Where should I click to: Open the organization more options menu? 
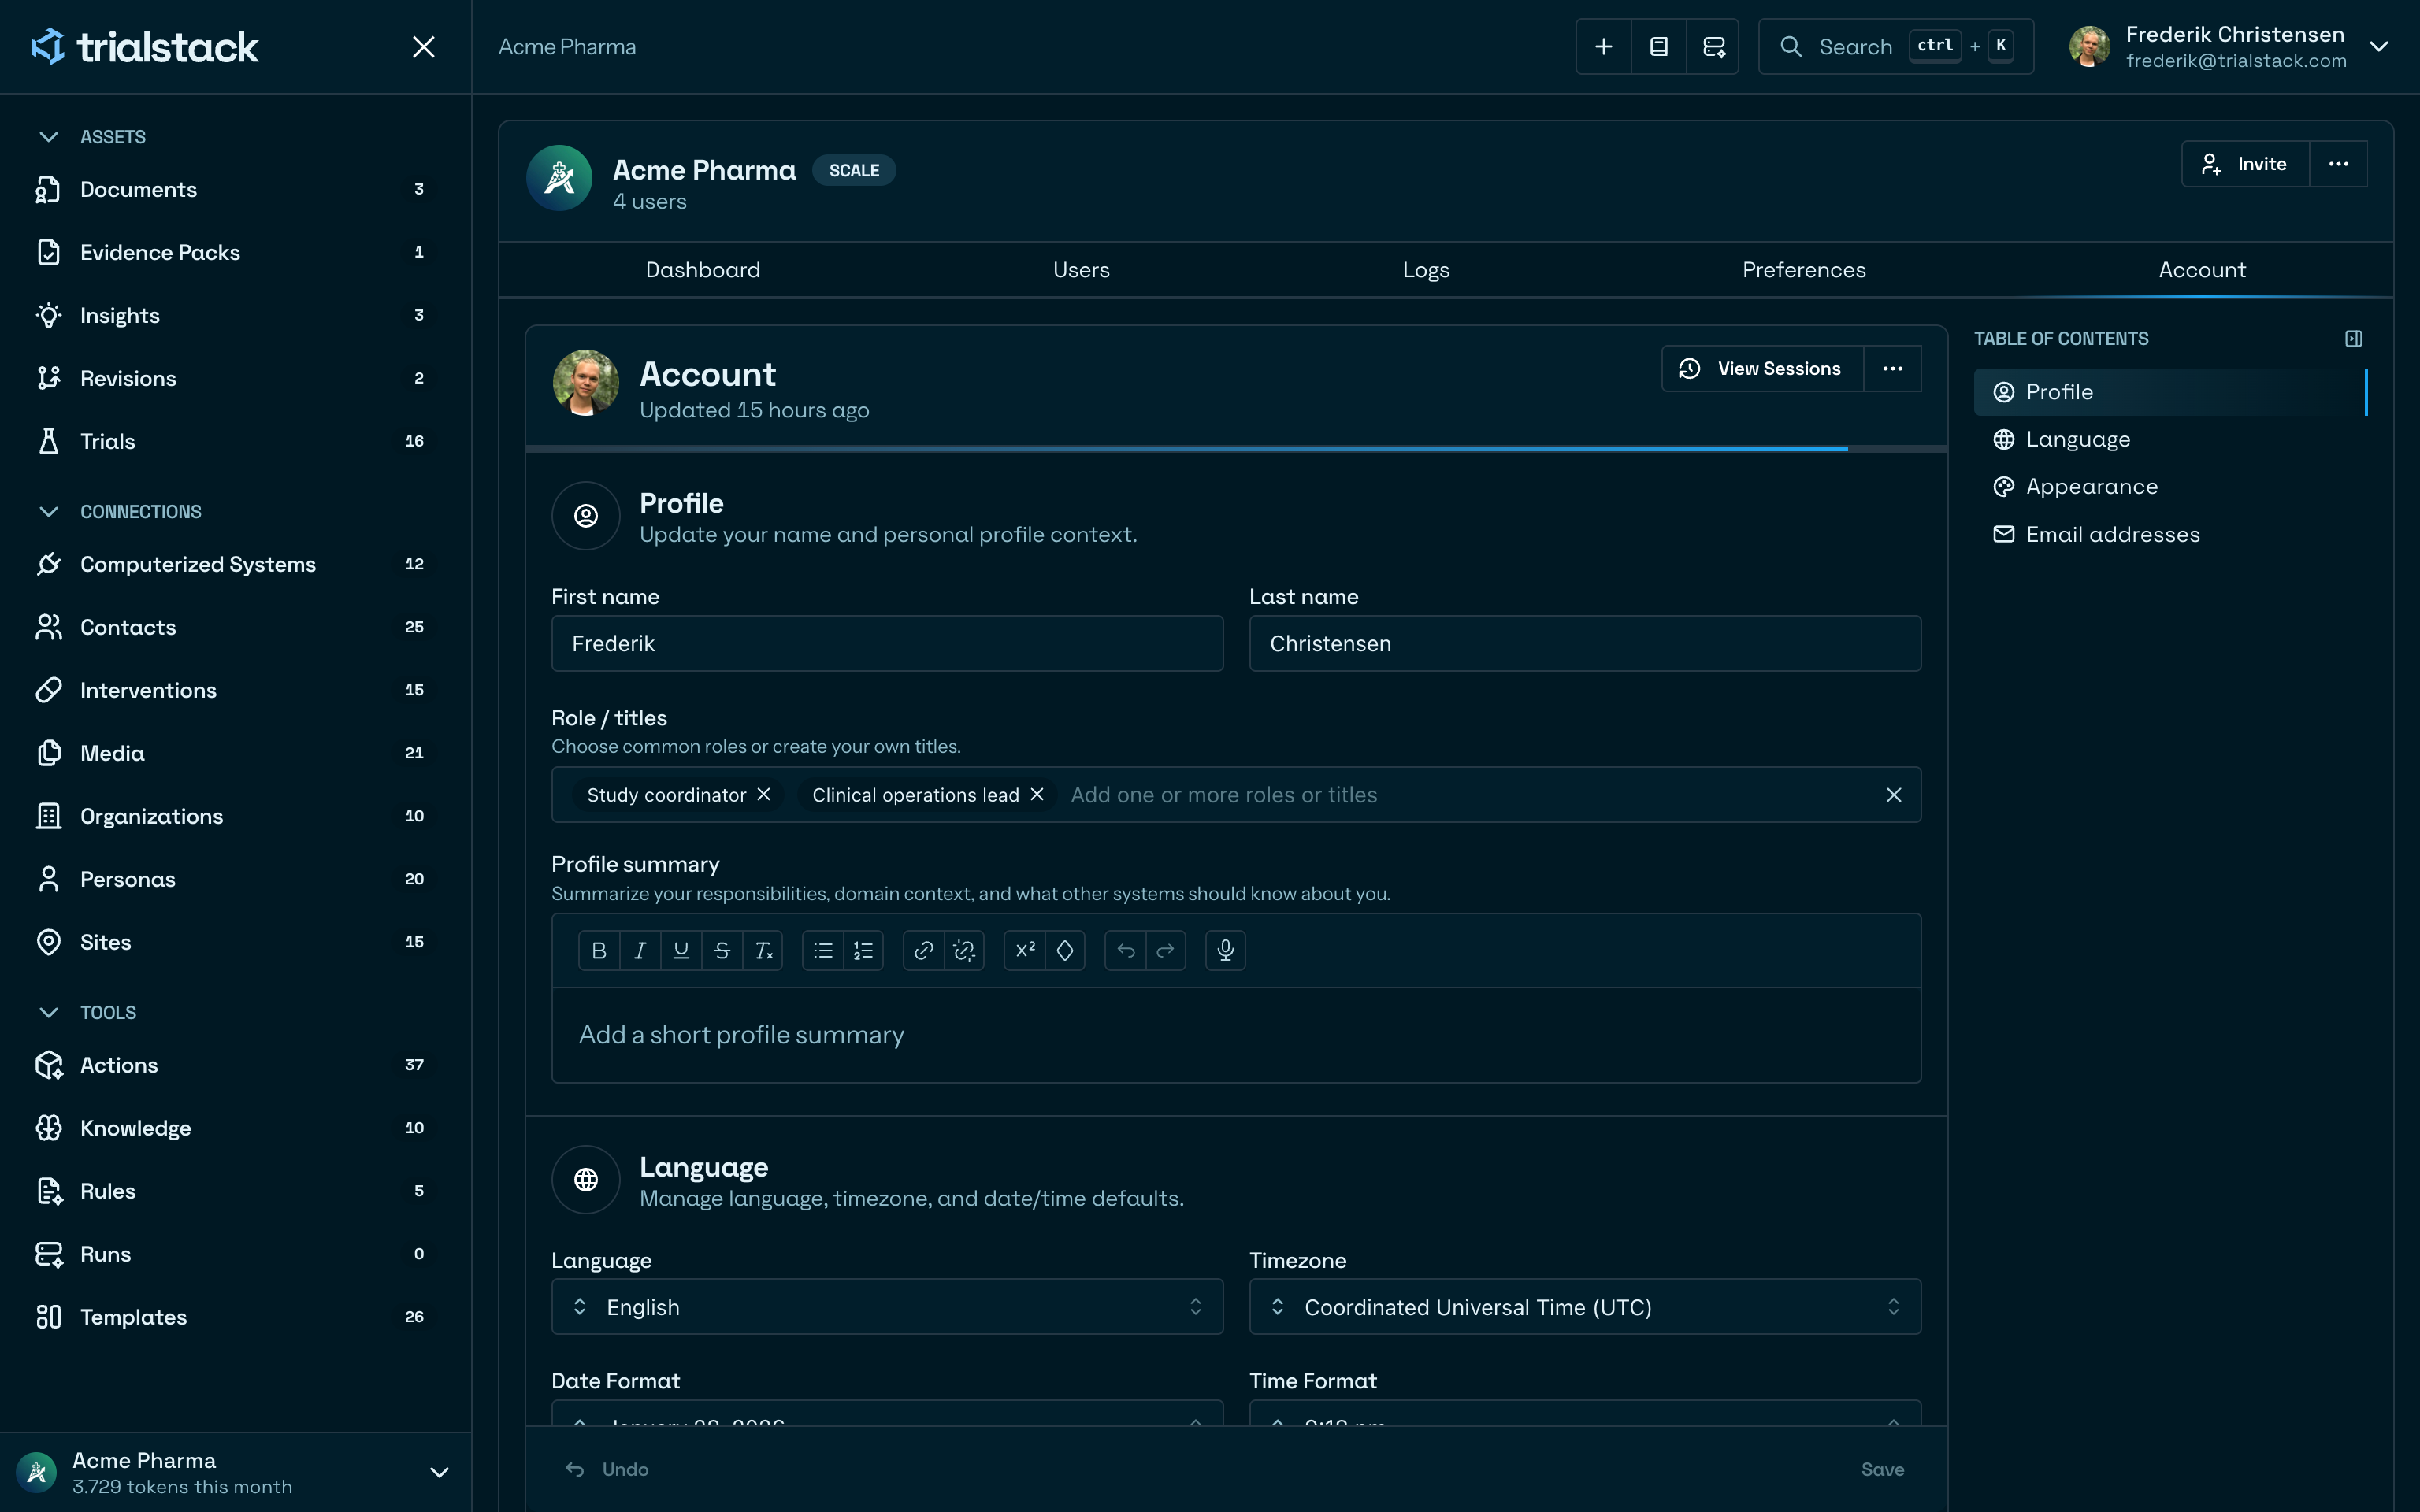(x=2338, y=164)
